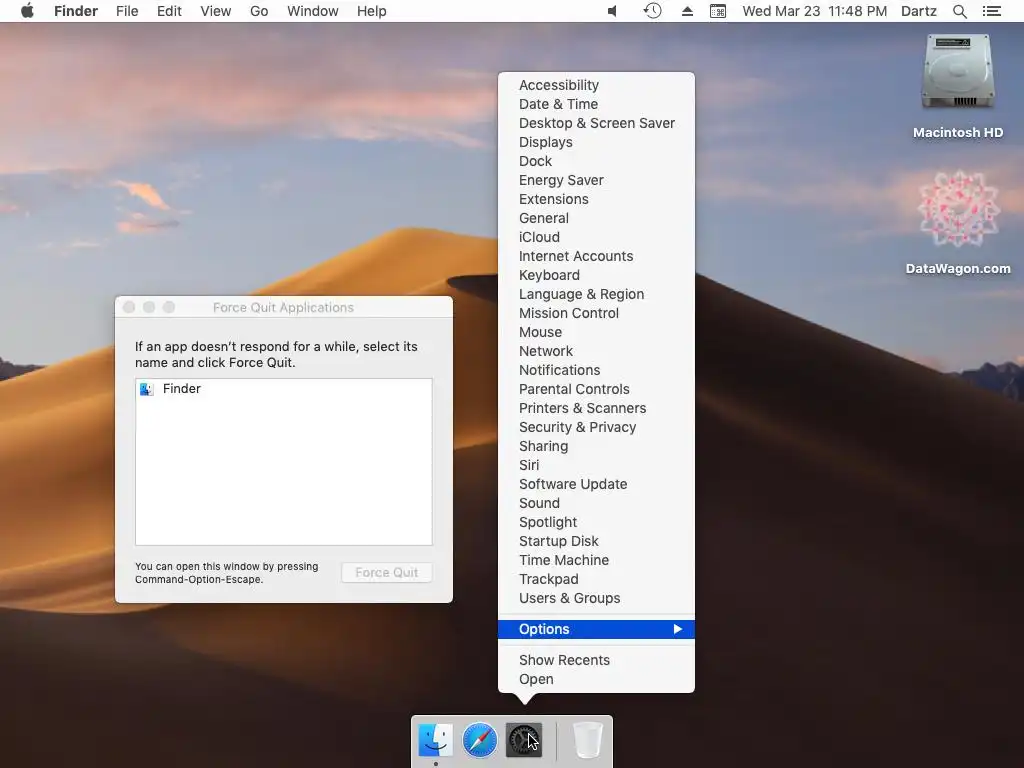Choose Startup Disk

click(596, 541)
